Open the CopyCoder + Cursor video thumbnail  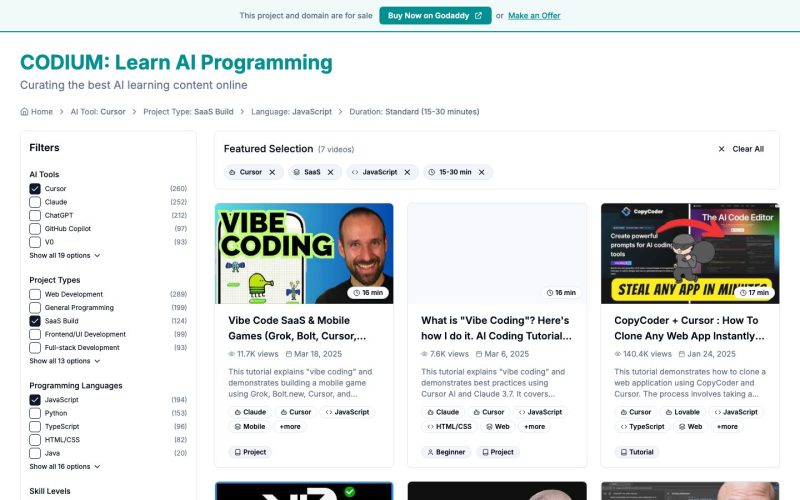(690, 254)
